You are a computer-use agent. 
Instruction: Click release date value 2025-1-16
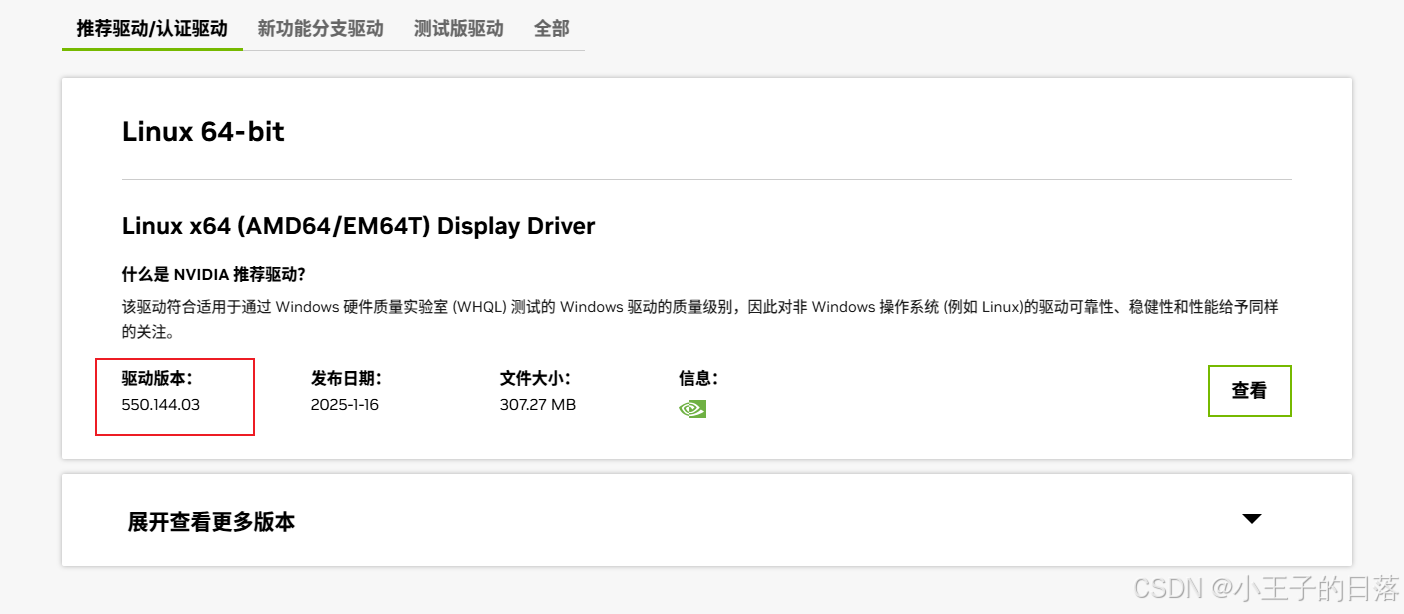point(345,405)
